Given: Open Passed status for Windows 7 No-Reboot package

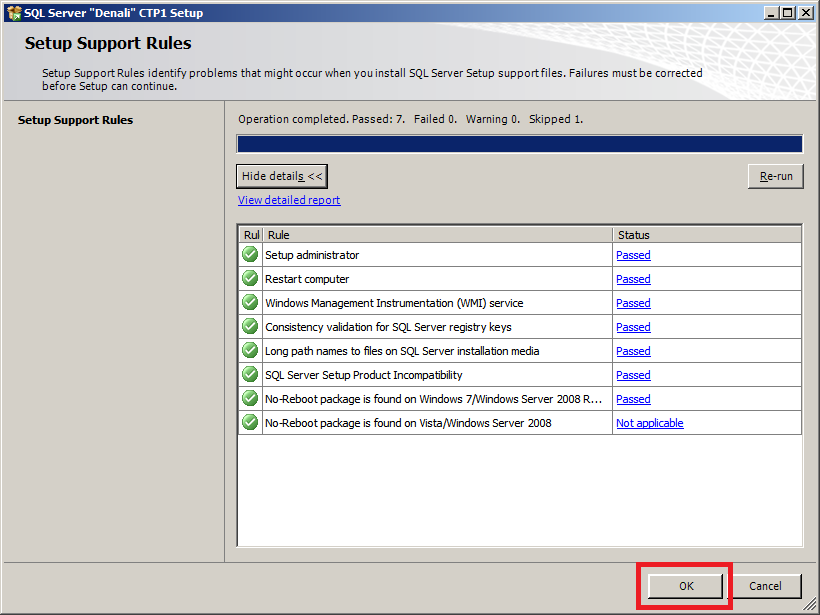Looking at the screenshot, I should coord(633,400).
